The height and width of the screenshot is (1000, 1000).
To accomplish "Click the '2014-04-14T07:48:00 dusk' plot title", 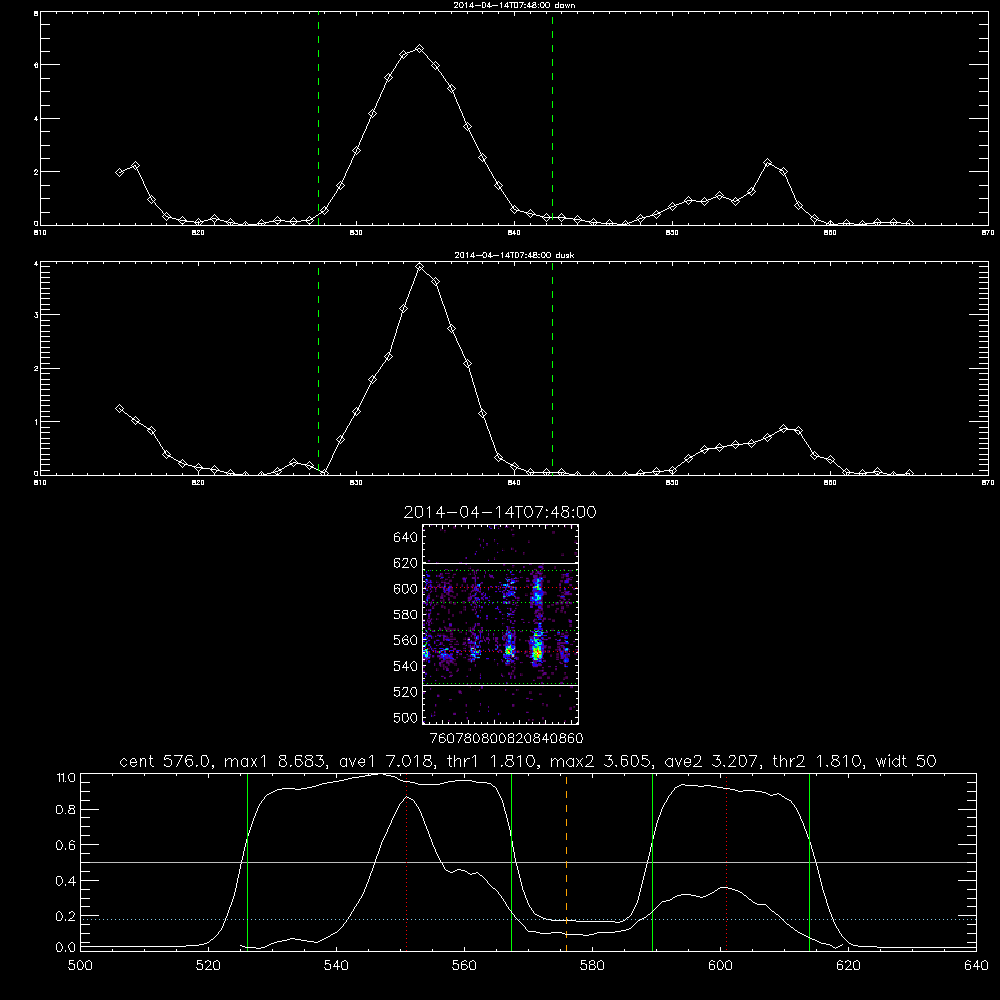I will 514,255.
